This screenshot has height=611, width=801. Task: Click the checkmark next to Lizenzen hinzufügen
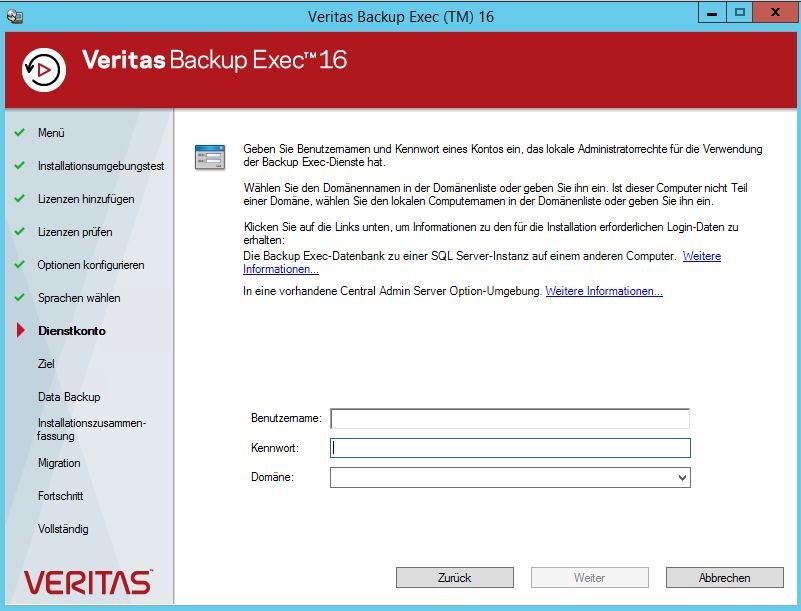[x=19, y=199]
